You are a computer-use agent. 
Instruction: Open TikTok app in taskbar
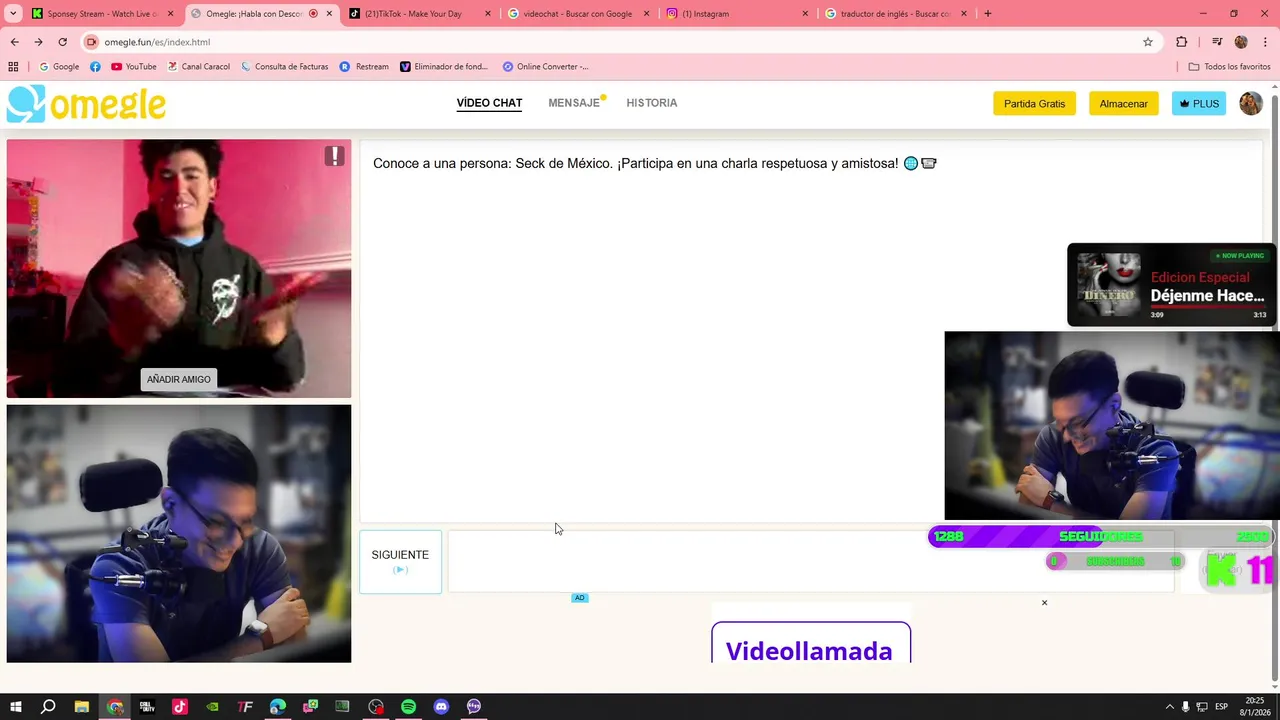click(x=180, y=707)
